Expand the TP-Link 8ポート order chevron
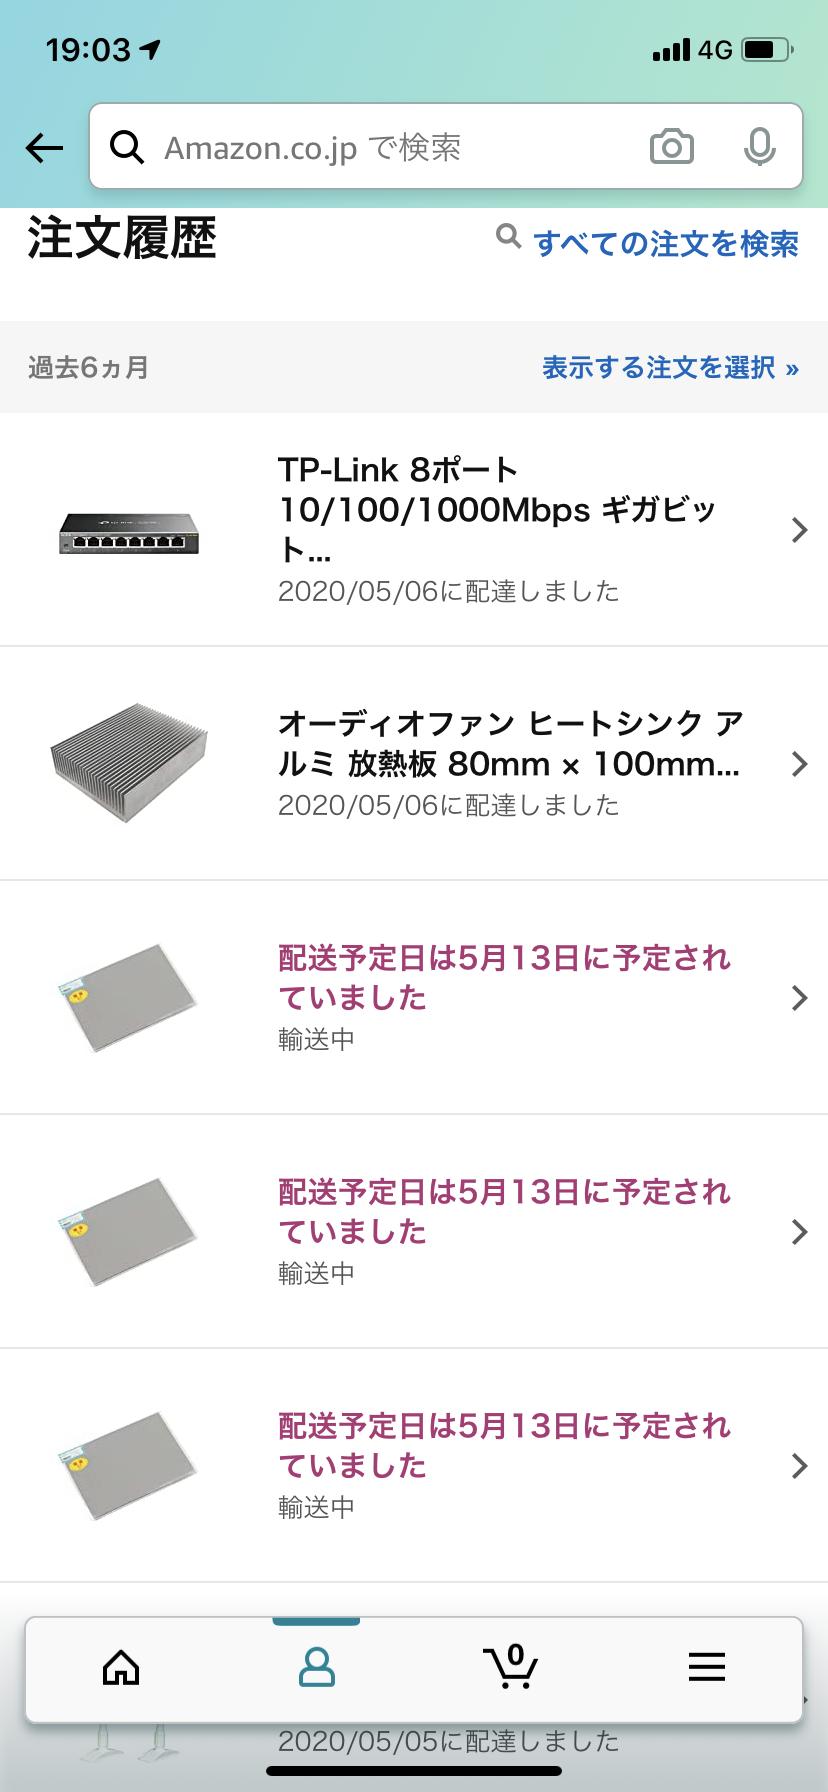The height and width of the screenshot is (1792, 828). point(799,530)
